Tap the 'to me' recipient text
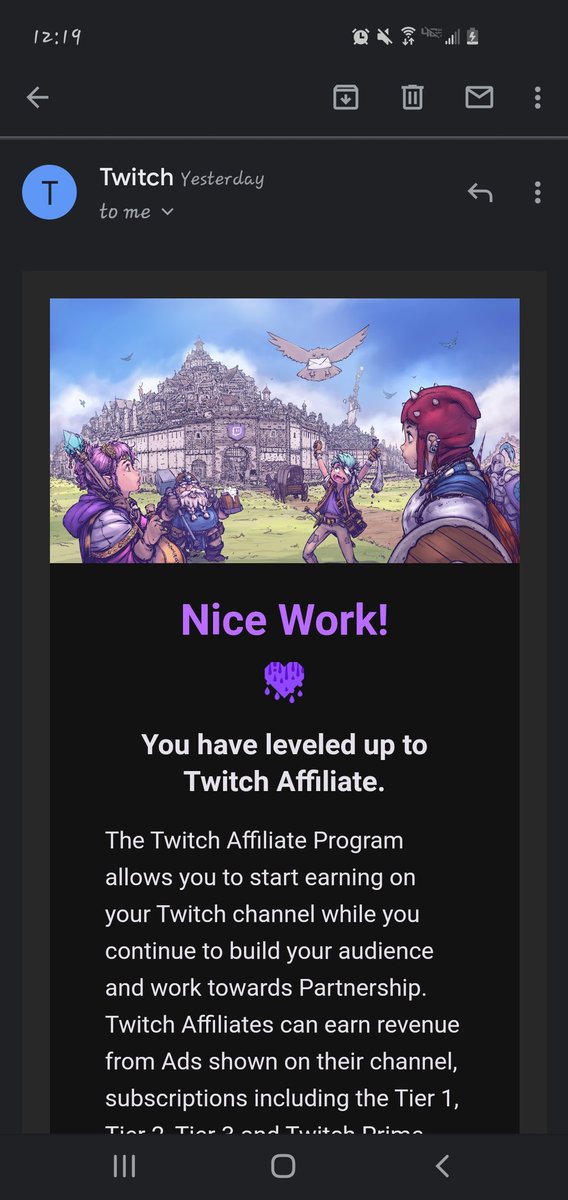Screen dimensions: 568x1200 click(x=125, y=212)
